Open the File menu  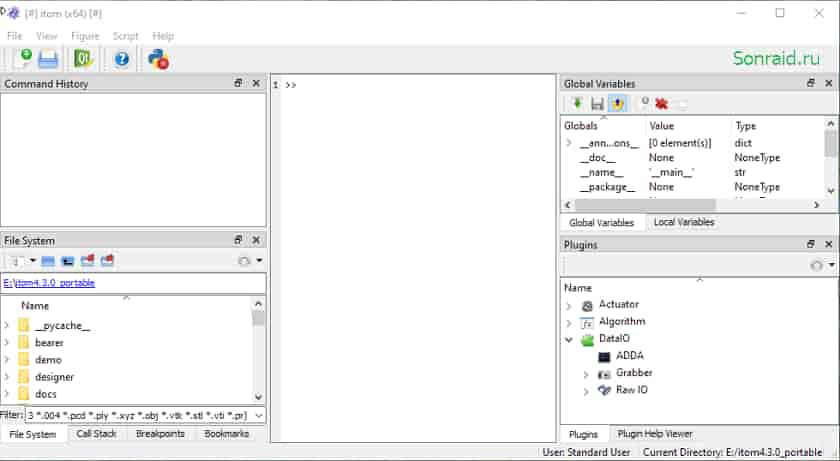click(x=14, y=36)
